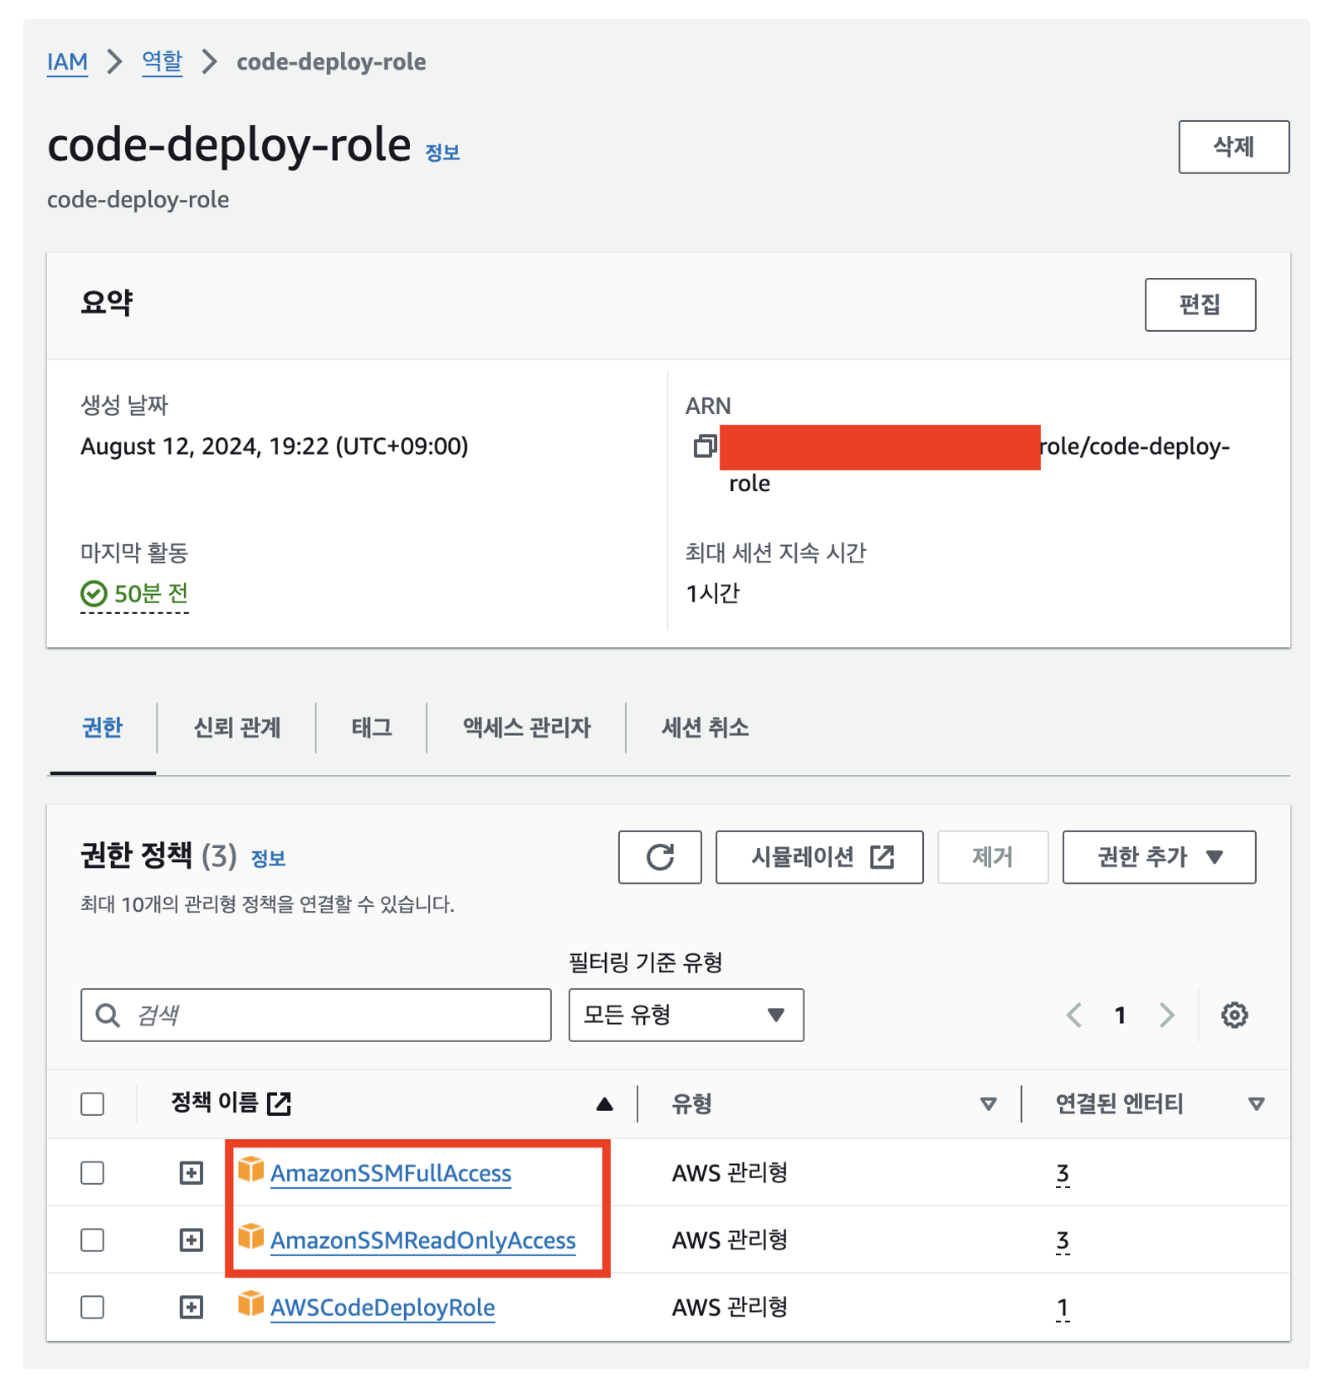Click the creation date August 12, 2024 text
The height and width of the screenshot is (1378, 1324).
pyautogui.click(x=274, y=446)
